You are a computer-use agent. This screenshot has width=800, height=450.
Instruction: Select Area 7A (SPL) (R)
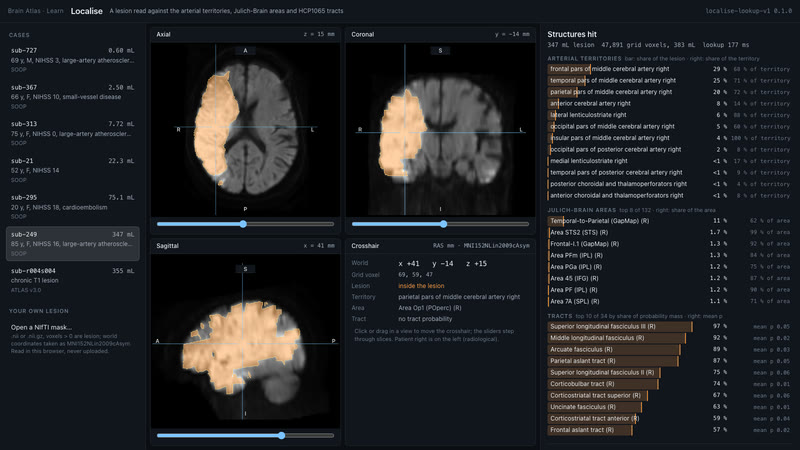pos(668,301)
